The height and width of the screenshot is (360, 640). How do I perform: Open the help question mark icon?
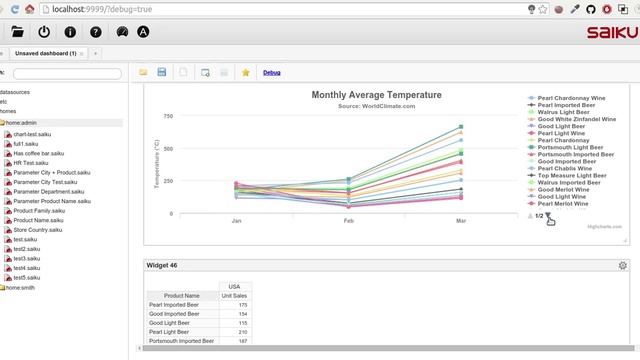pyautogui.click(x=96, y=32)
